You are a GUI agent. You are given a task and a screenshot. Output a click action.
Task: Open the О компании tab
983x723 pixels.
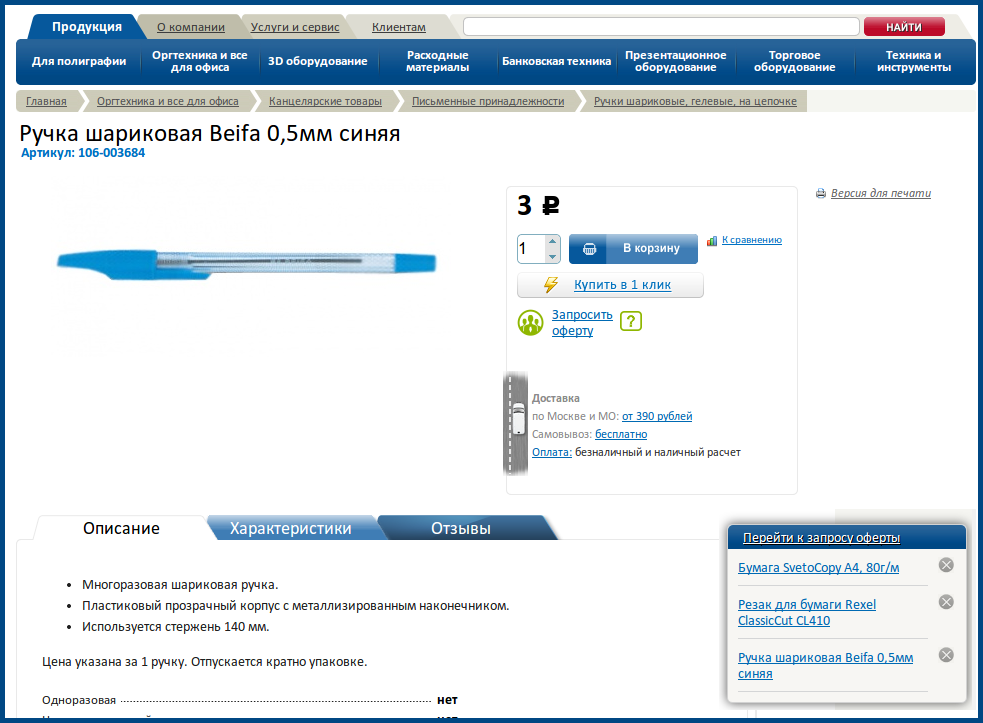(x=191, y=27)
